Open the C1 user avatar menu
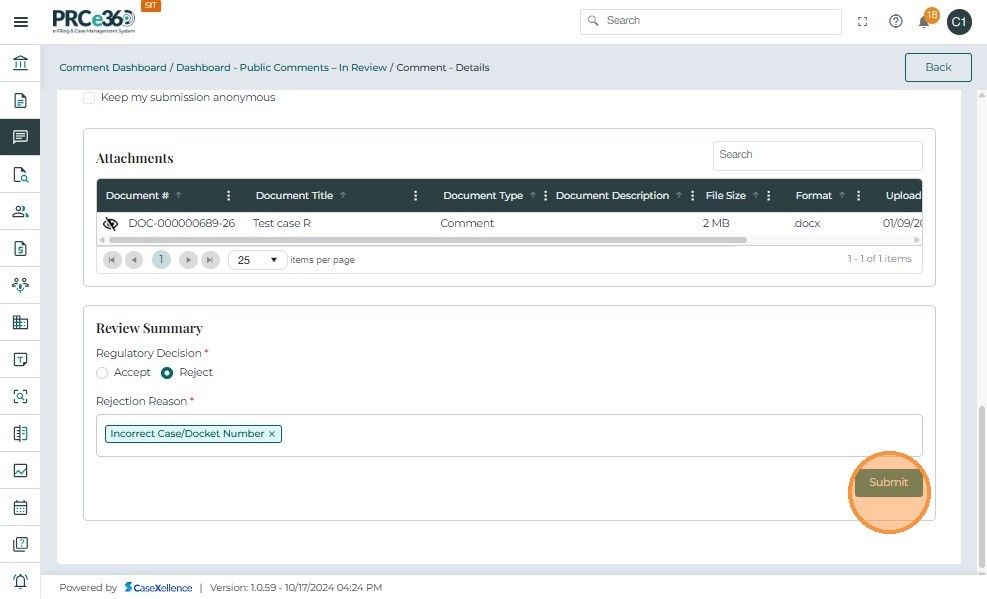The width and height of the screenshot is (987, 599). pos(959,22)
